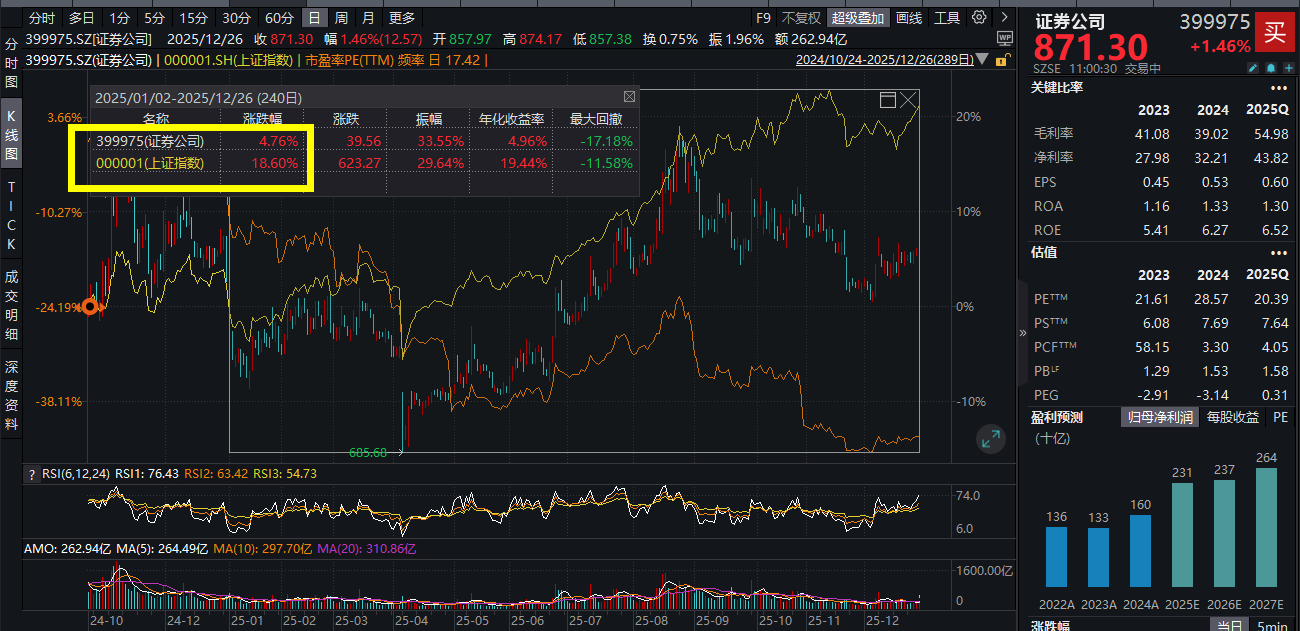1300x631 pixels.
Task: Click the WP monitor icon
Action: coord(1004,38)
